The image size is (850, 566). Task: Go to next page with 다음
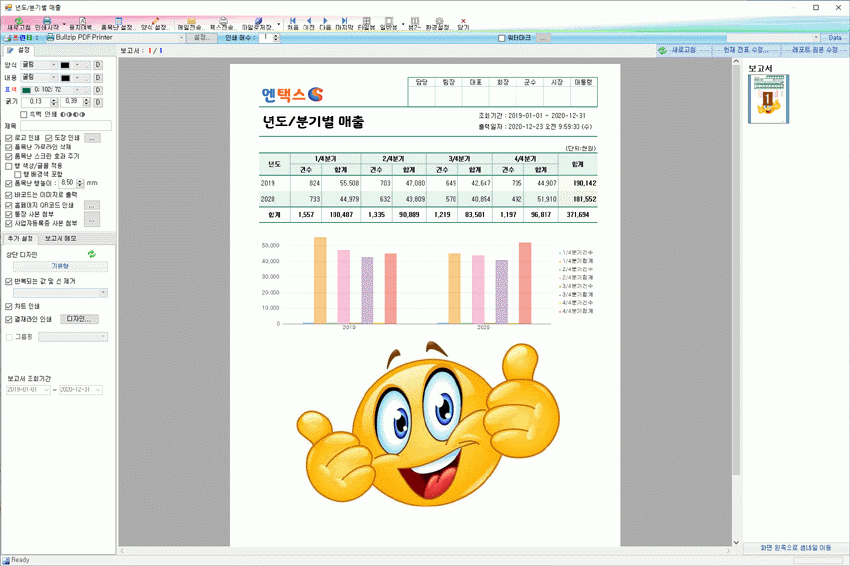click(325, 23)
